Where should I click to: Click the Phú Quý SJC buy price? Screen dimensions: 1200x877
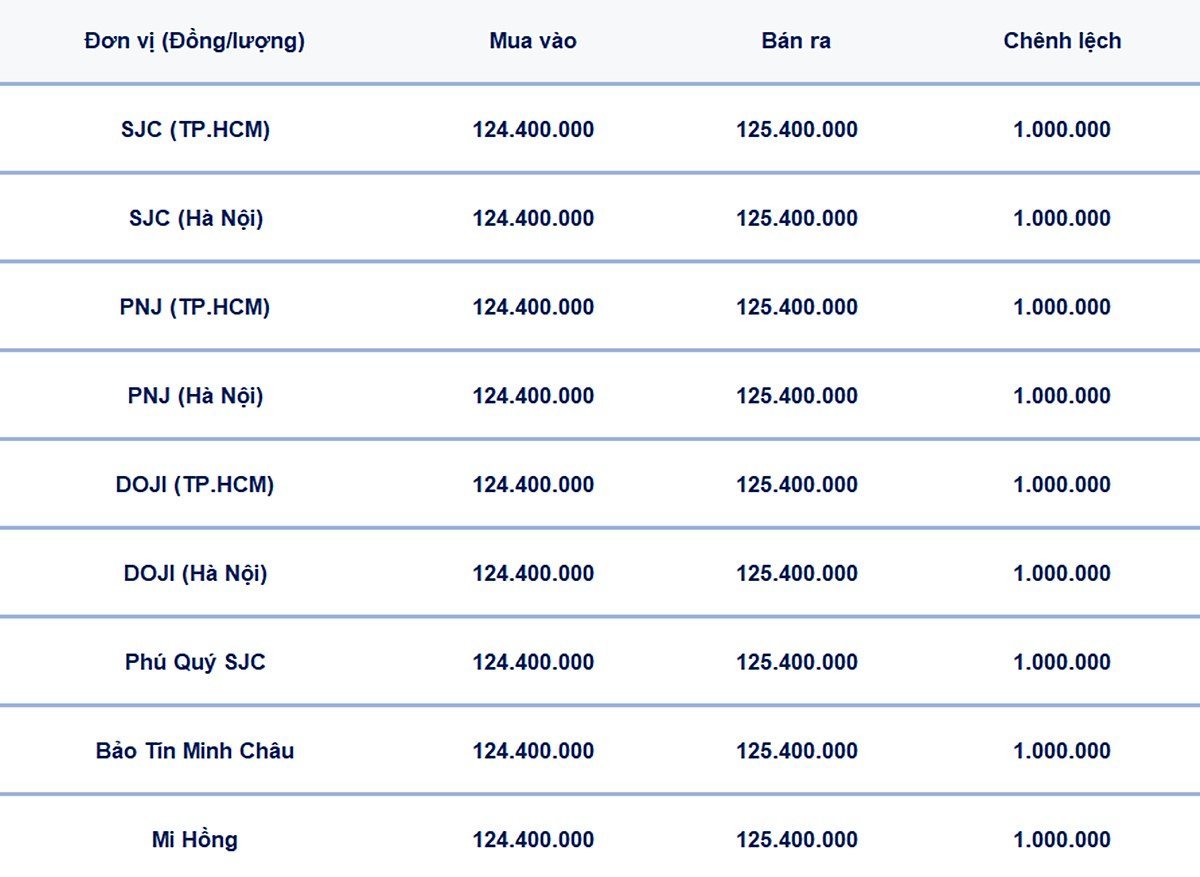click(x=533, y=662)
